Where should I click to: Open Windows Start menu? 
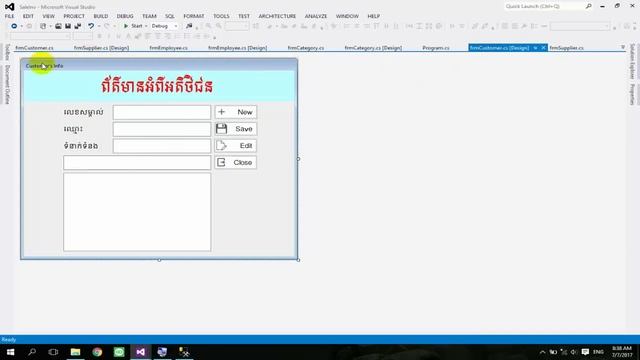(x=11, y=352)
